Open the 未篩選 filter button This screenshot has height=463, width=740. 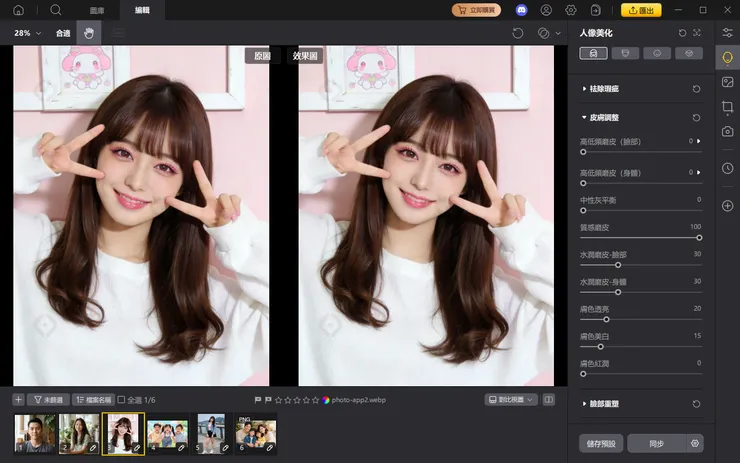click(x=49, y=400)
